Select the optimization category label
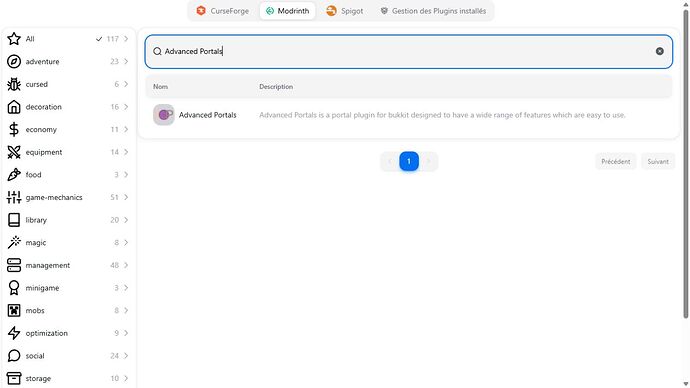The width and height of the screenshot is (690, 388). point(47,333)
